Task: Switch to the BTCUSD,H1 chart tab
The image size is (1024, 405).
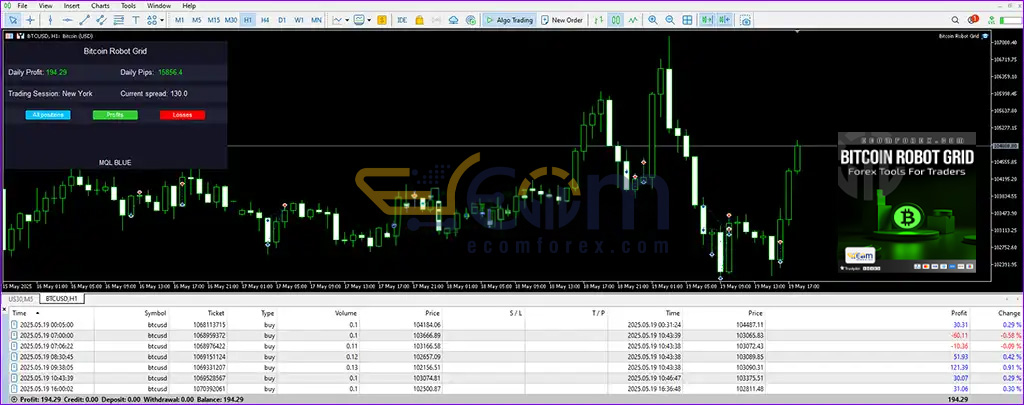Action: [62, 299]
